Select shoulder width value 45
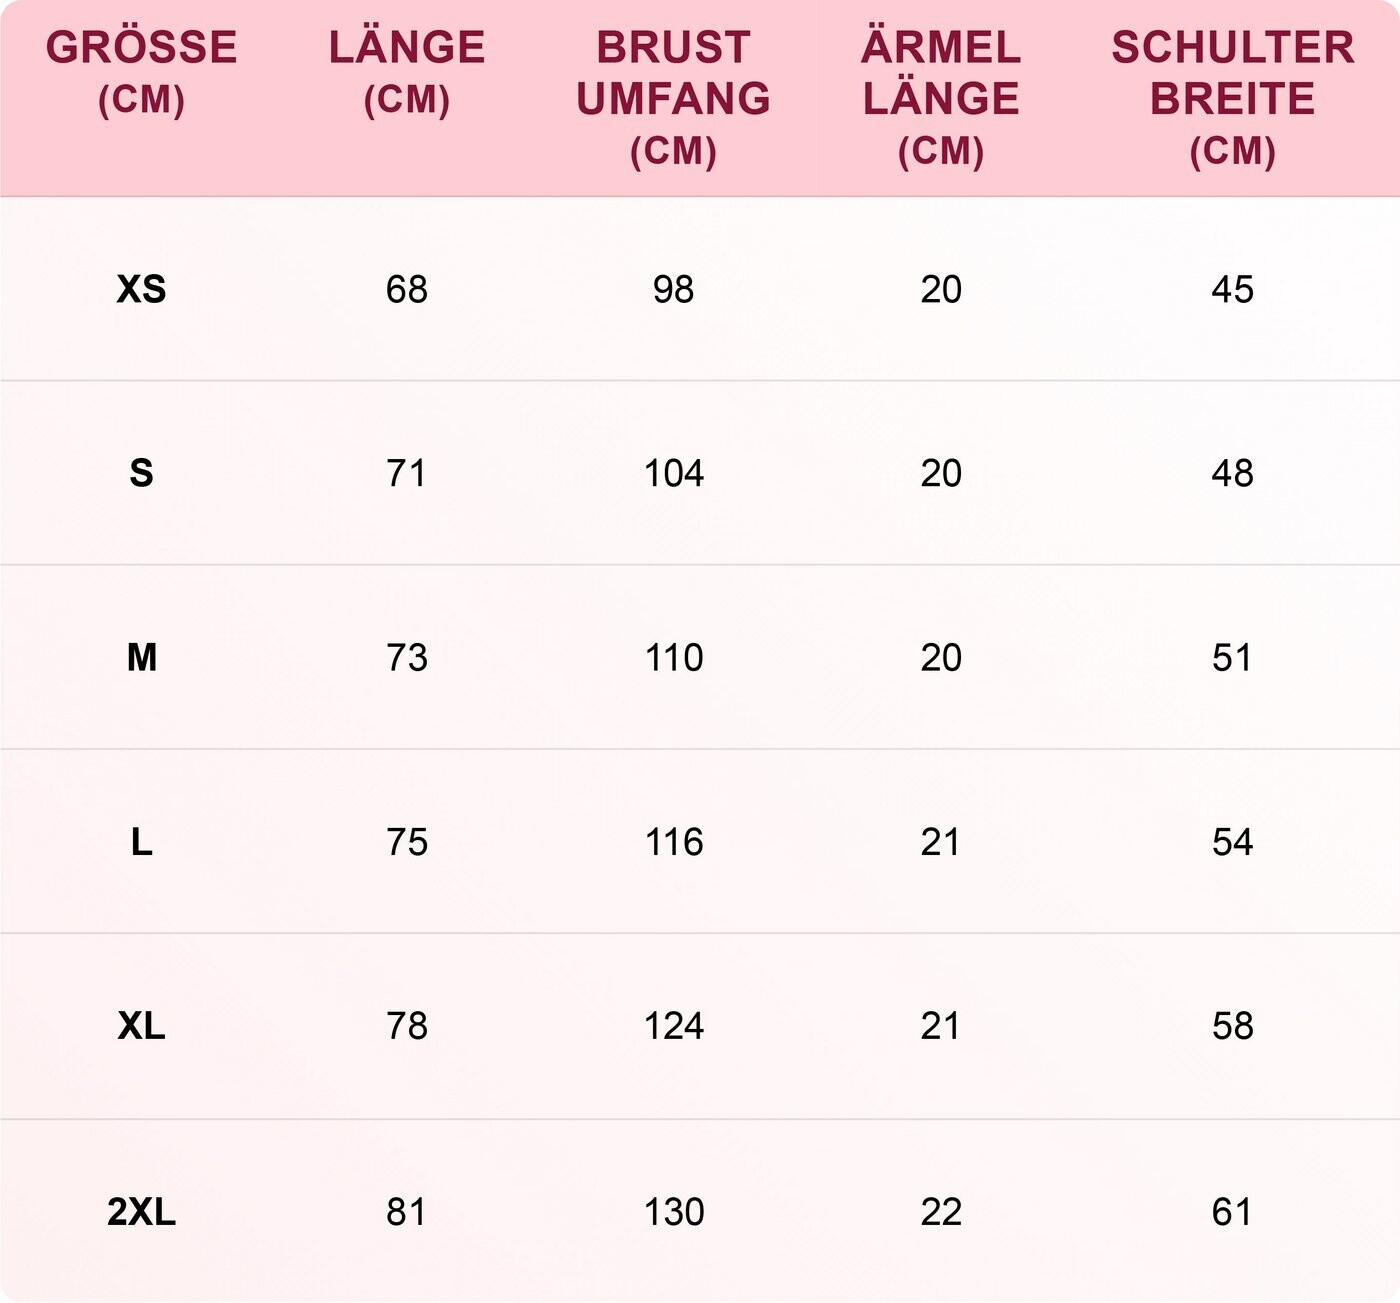The width and height of the screenshot is (1400, 1303). [x=1232, y=289]
